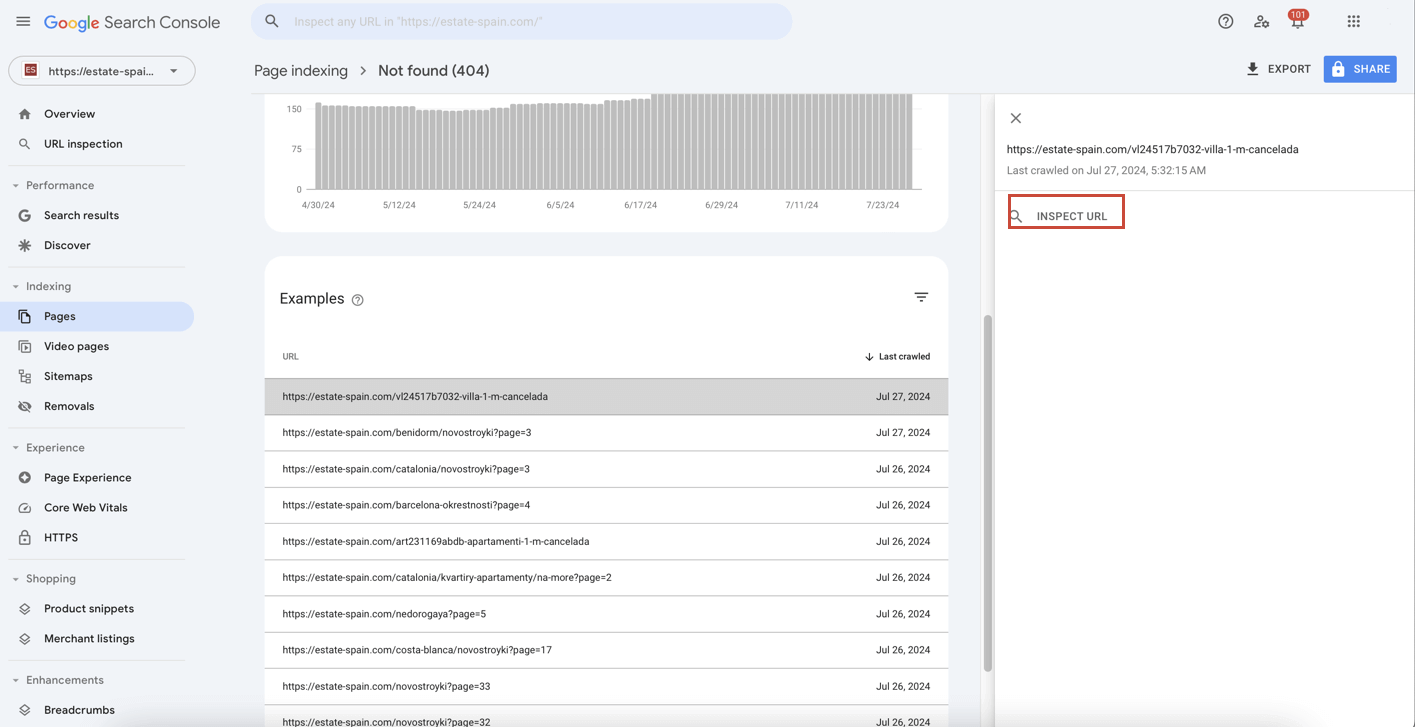Screen dimensions: 1415x727
Task: Collapse the Shopping section in sidebar
Action: tap(13, 578)
